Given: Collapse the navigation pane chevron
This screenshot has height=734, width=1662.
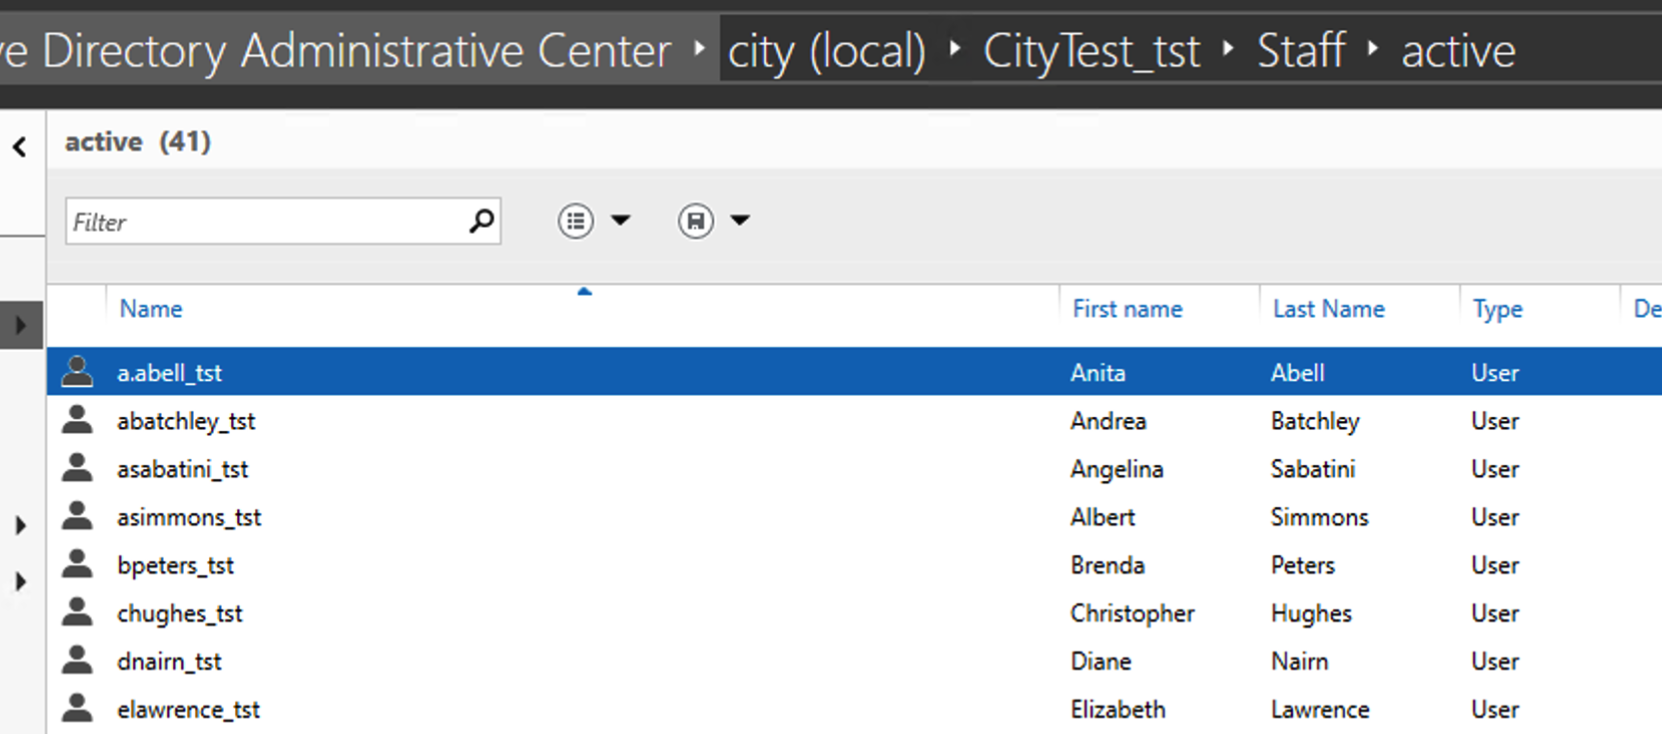Looking at the screenshot, I should (x=20, y=148).
